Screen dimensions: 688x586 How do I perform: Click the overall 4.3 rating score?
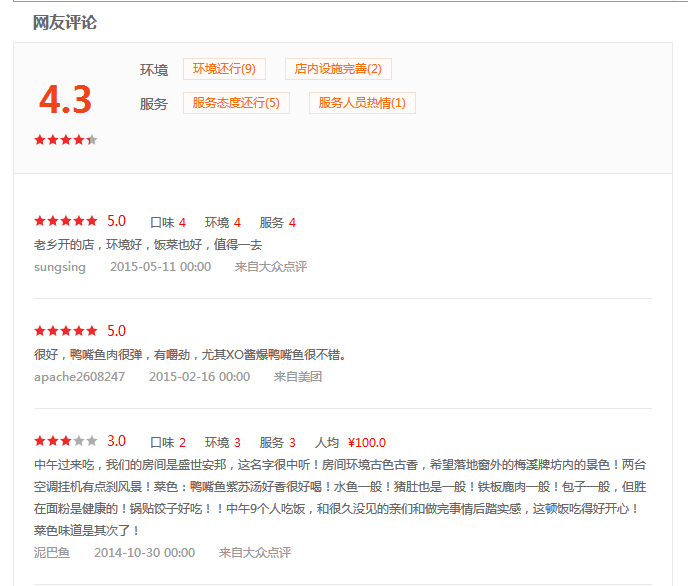(65, 100)
